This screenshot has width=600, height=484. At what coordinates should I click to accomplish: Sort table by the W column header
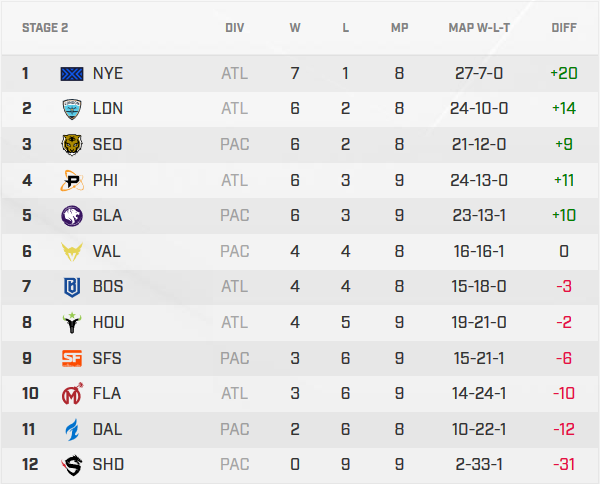point(295,28)
